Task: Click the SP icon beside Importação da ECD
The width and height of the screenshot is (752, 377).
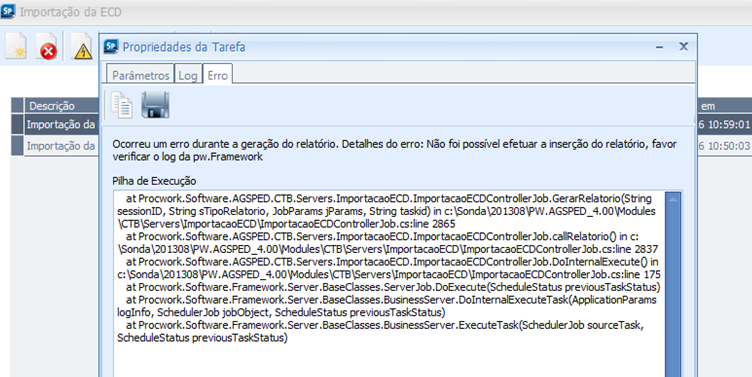Action: click(8, 12)
